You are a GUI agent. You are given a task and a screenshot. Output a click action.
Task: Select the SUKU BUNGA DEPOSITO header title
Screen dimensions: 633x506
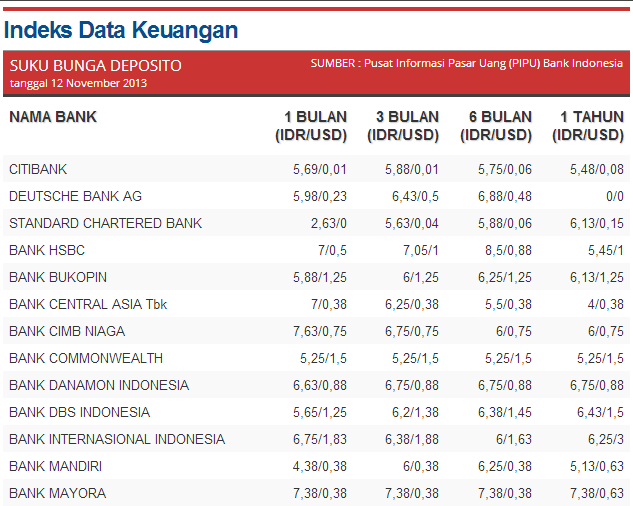(96, 65)
